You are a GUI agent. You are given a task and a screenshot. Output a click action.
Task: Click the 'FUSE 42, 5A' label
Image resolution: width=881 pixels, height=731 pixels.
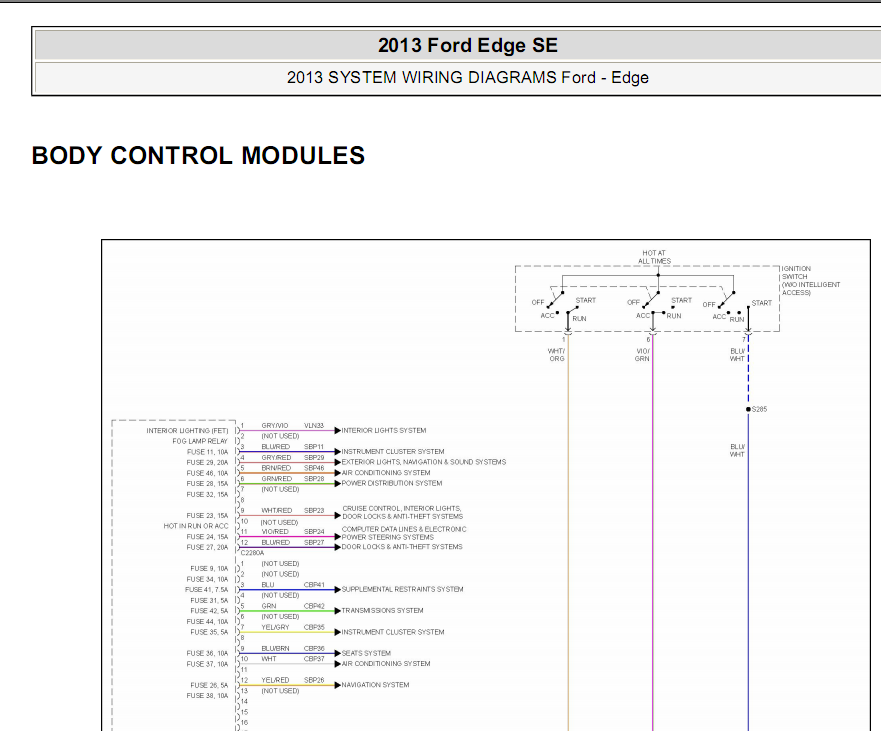pyautogui.click(x=209, y=611)
